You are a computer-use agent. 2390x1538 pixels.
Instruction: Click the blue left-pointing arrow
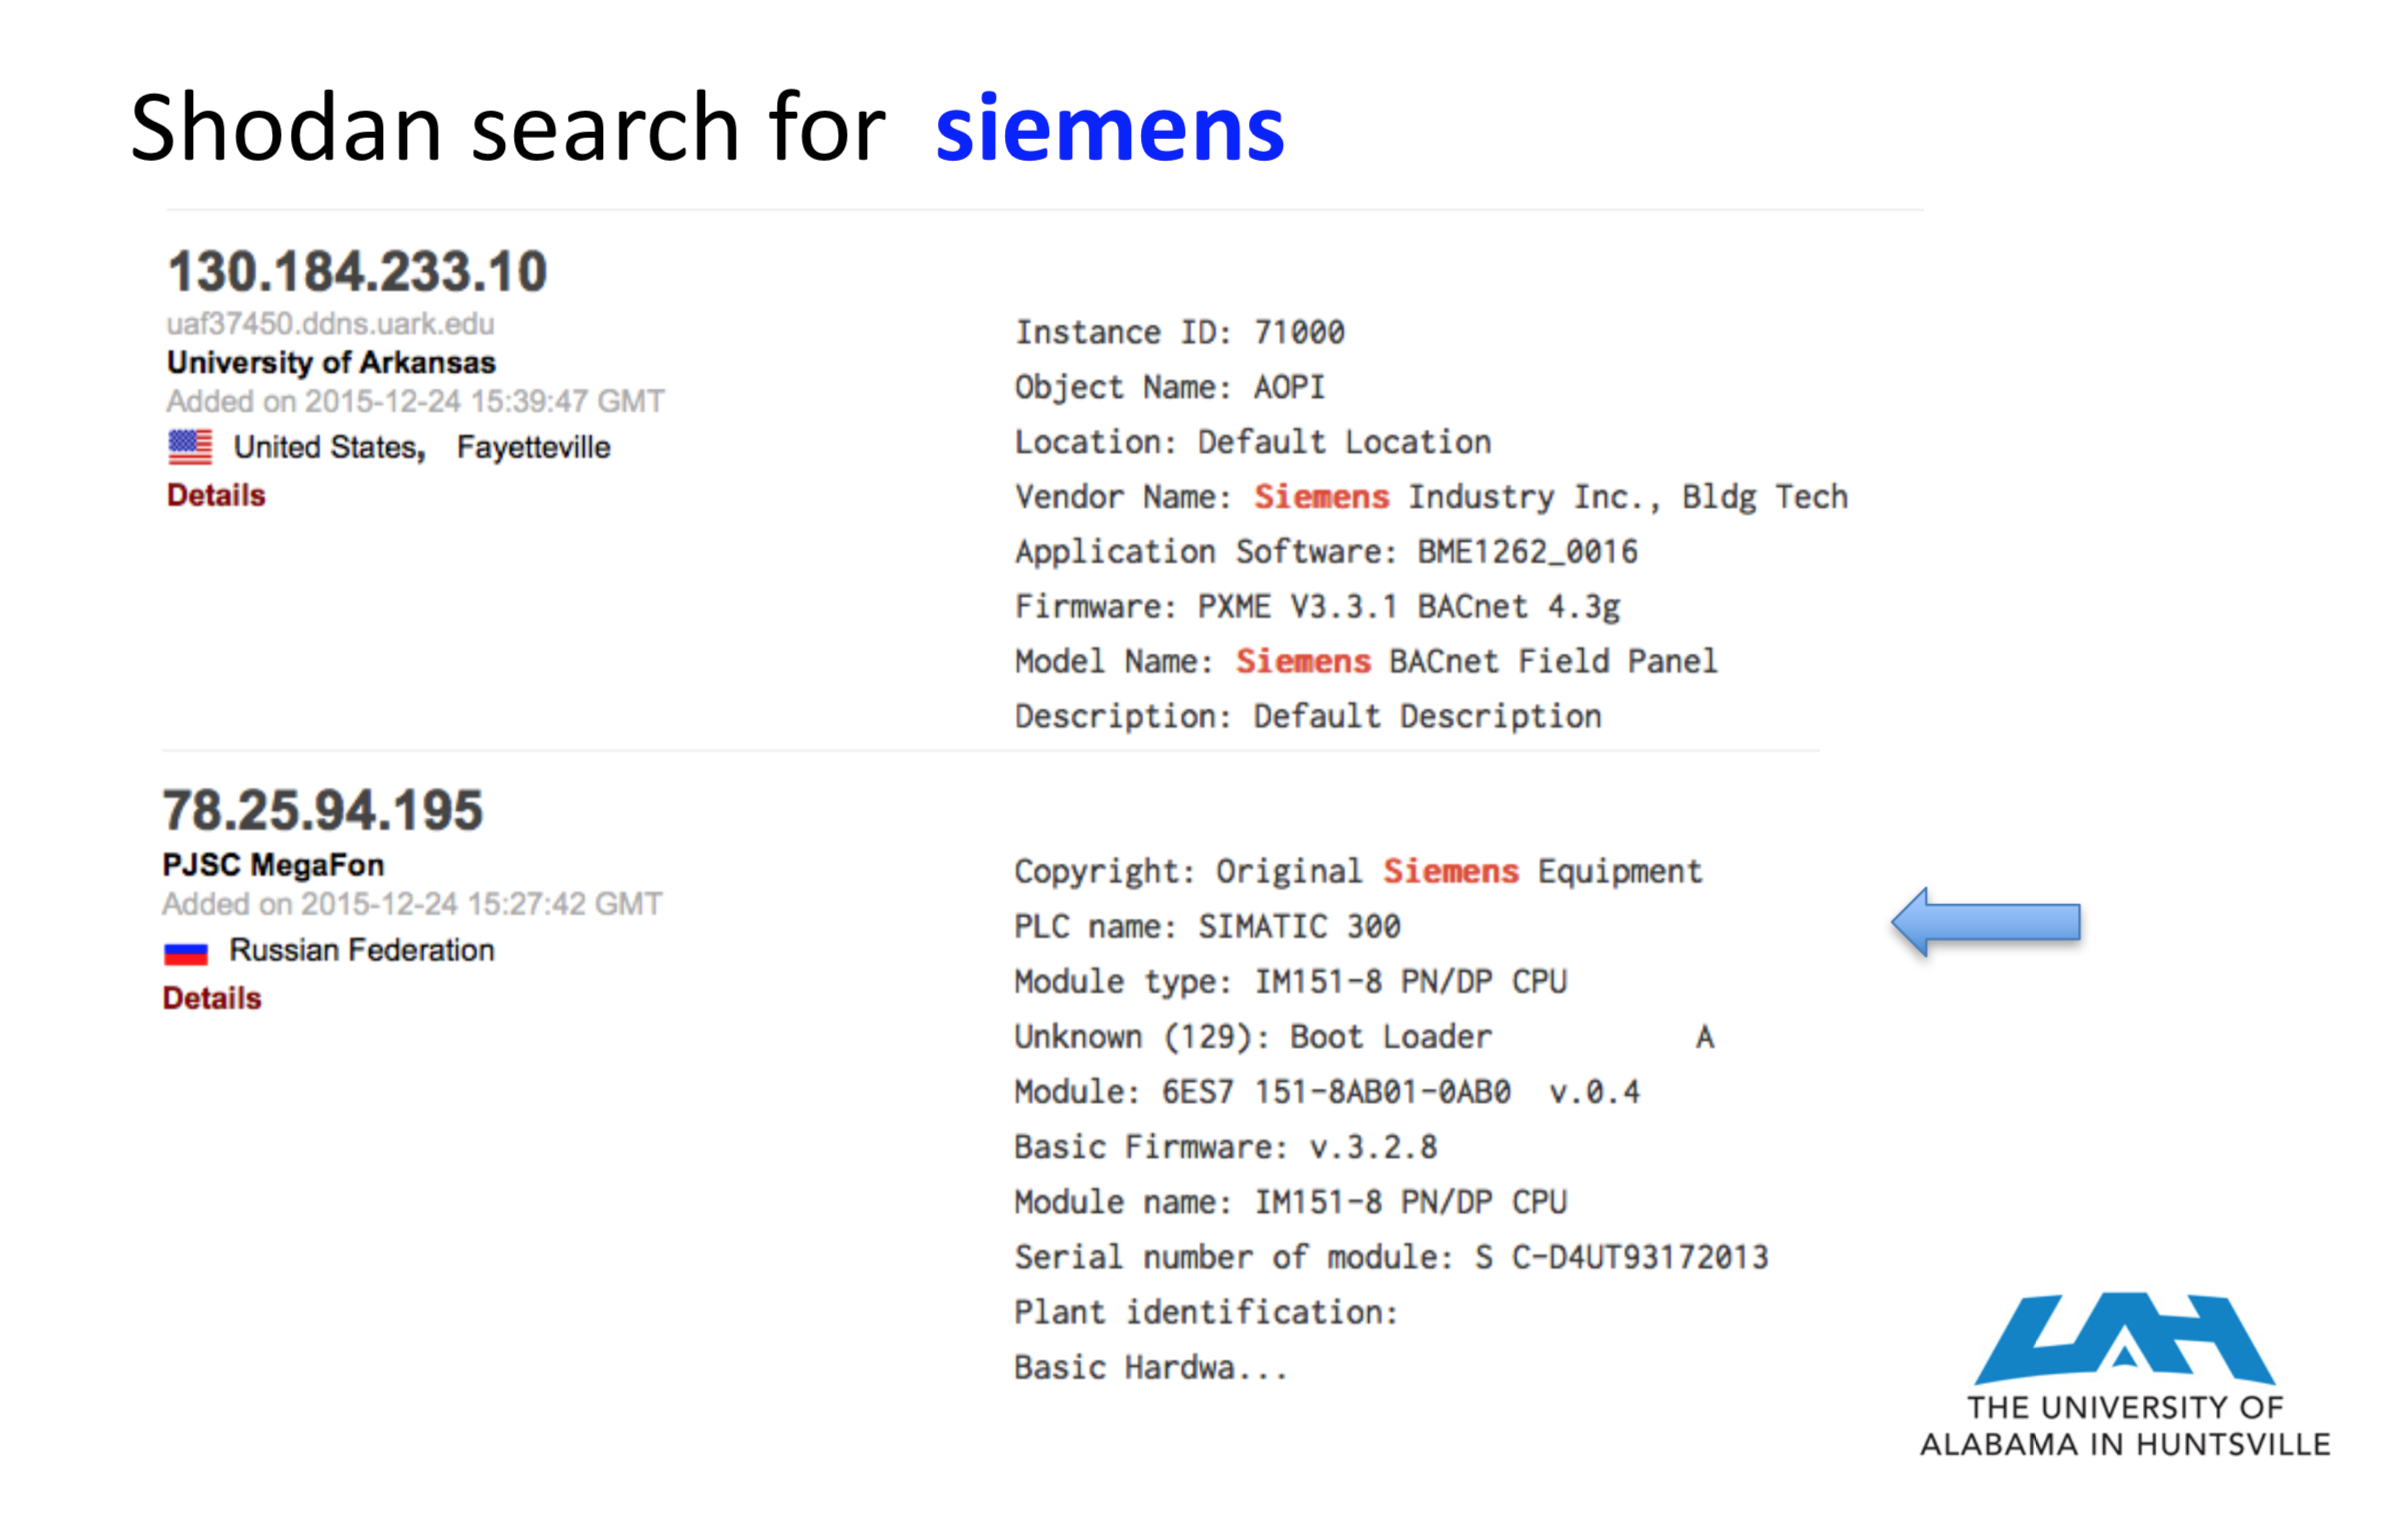[x=1985, y=922]
